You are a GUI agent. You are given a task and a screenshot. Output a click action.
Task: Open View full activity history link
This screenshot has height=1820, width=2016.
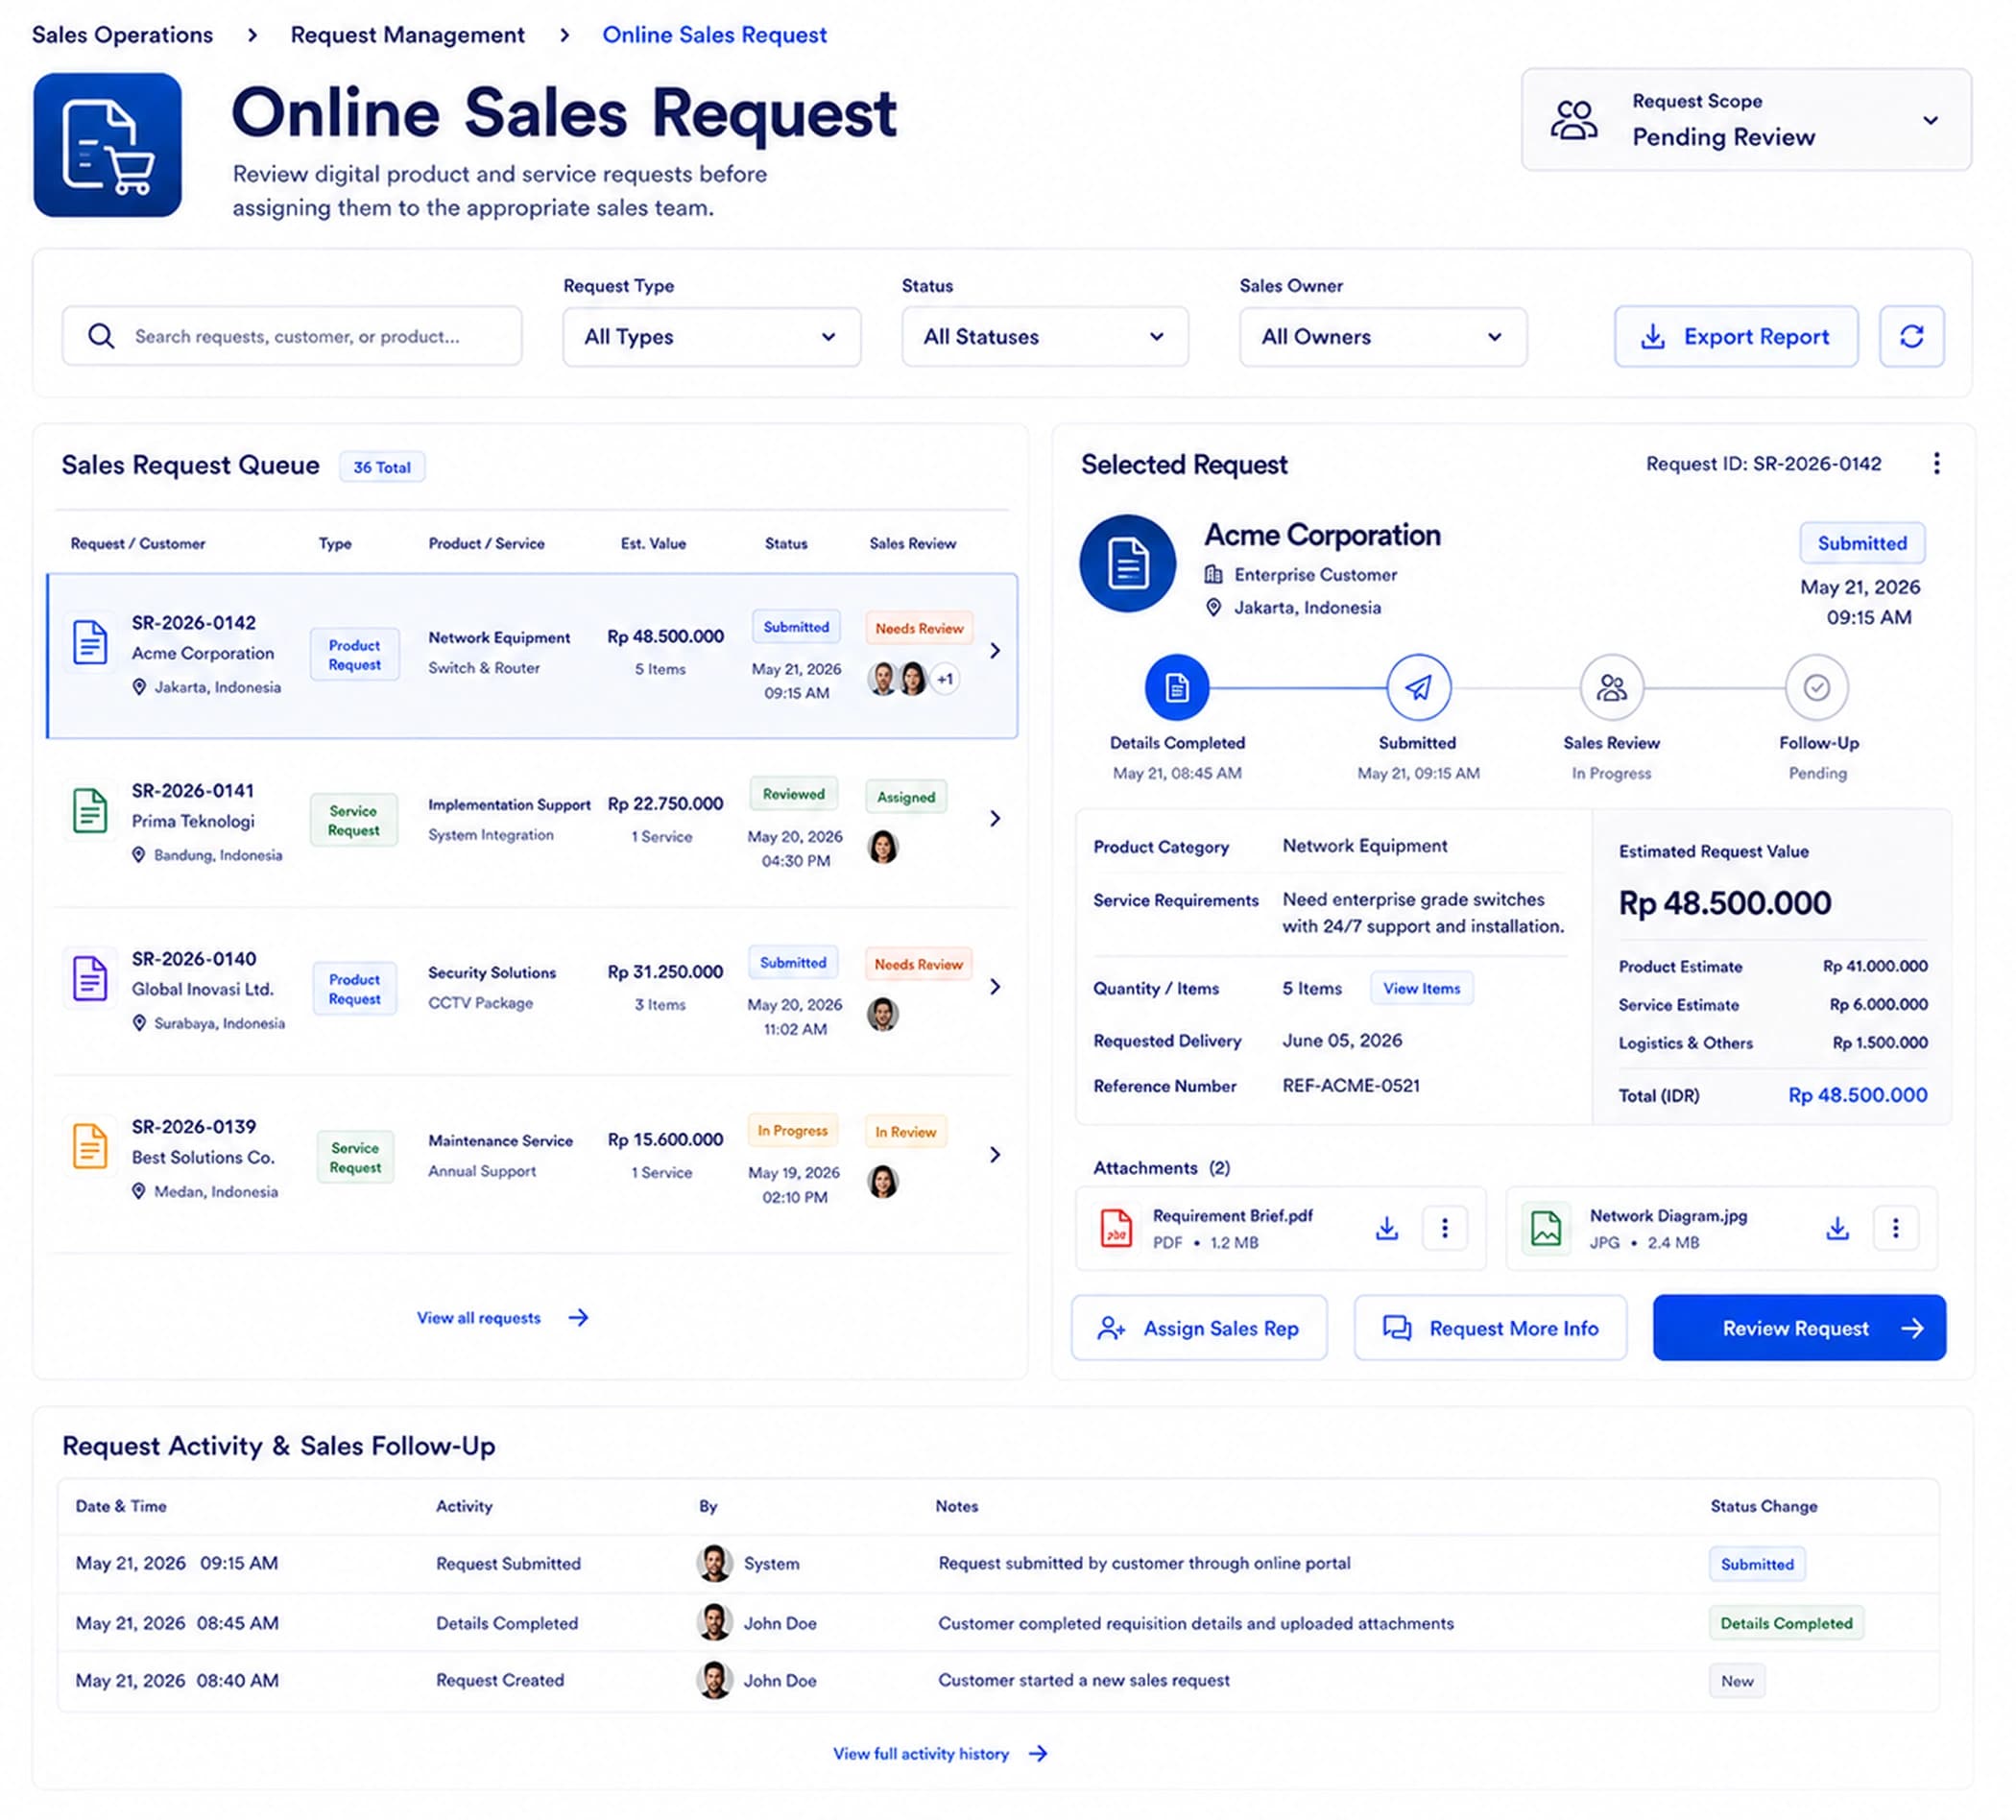[x=940, y=1754]
